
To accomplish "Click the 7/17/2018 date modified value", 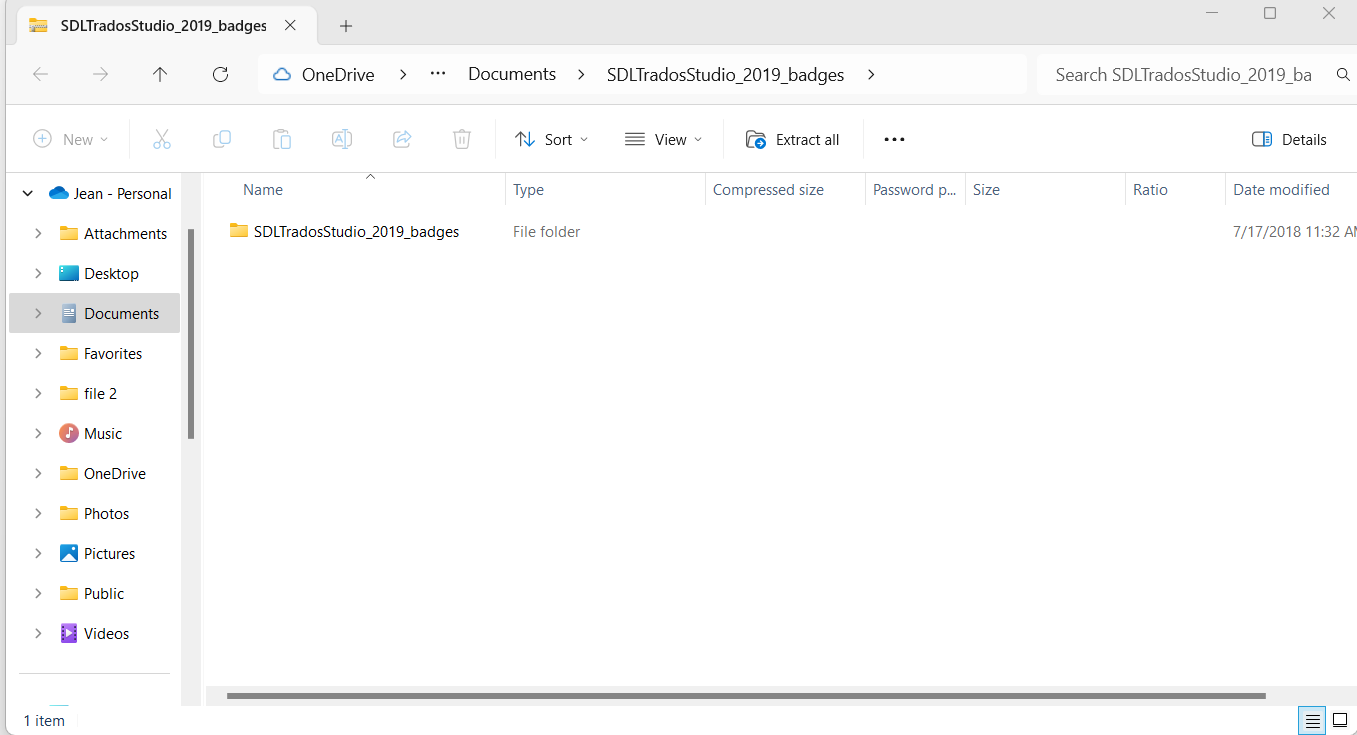I will [1295, 231].
